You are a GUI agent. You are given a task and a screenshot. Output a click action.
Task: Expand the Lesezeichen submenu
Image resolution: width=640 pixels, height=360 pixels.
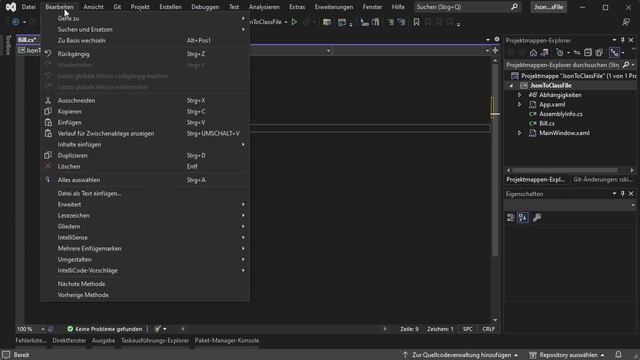pyautogui.click(x=145, y=216)
